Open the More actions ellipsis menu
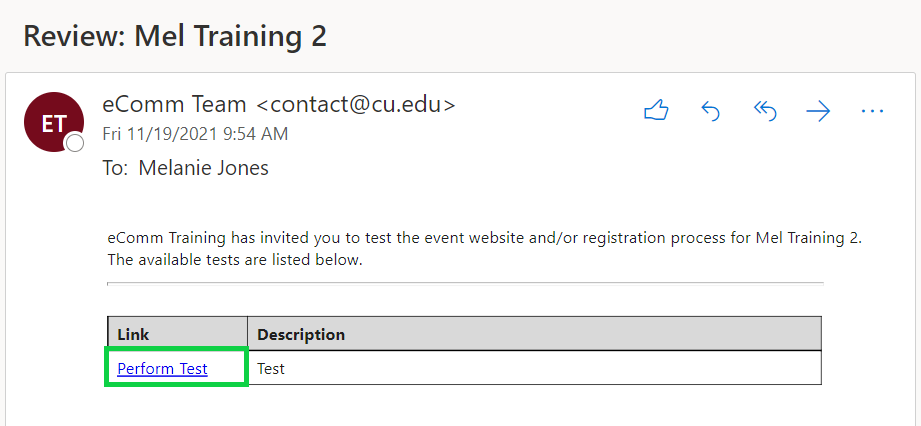This screenshot has height=426, width=921. pos(872,111)
